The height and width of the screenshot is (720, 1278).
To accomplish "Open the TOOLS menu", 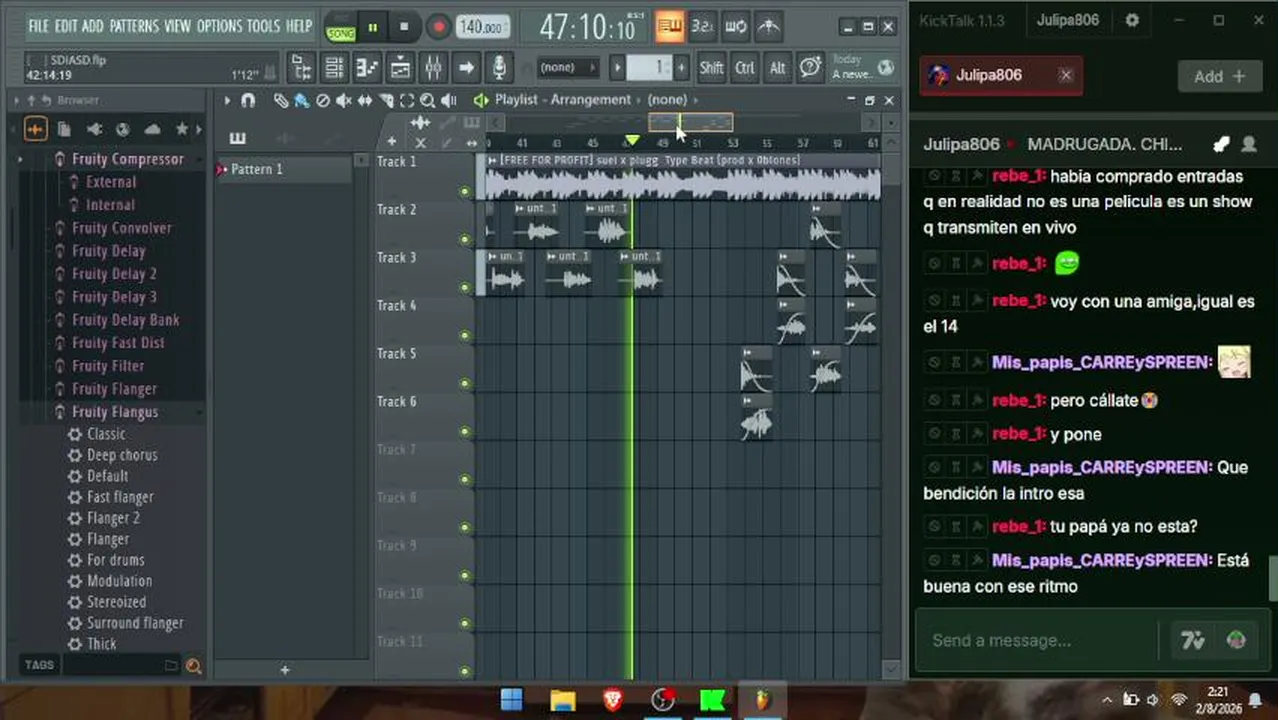I will click(264, 26).
